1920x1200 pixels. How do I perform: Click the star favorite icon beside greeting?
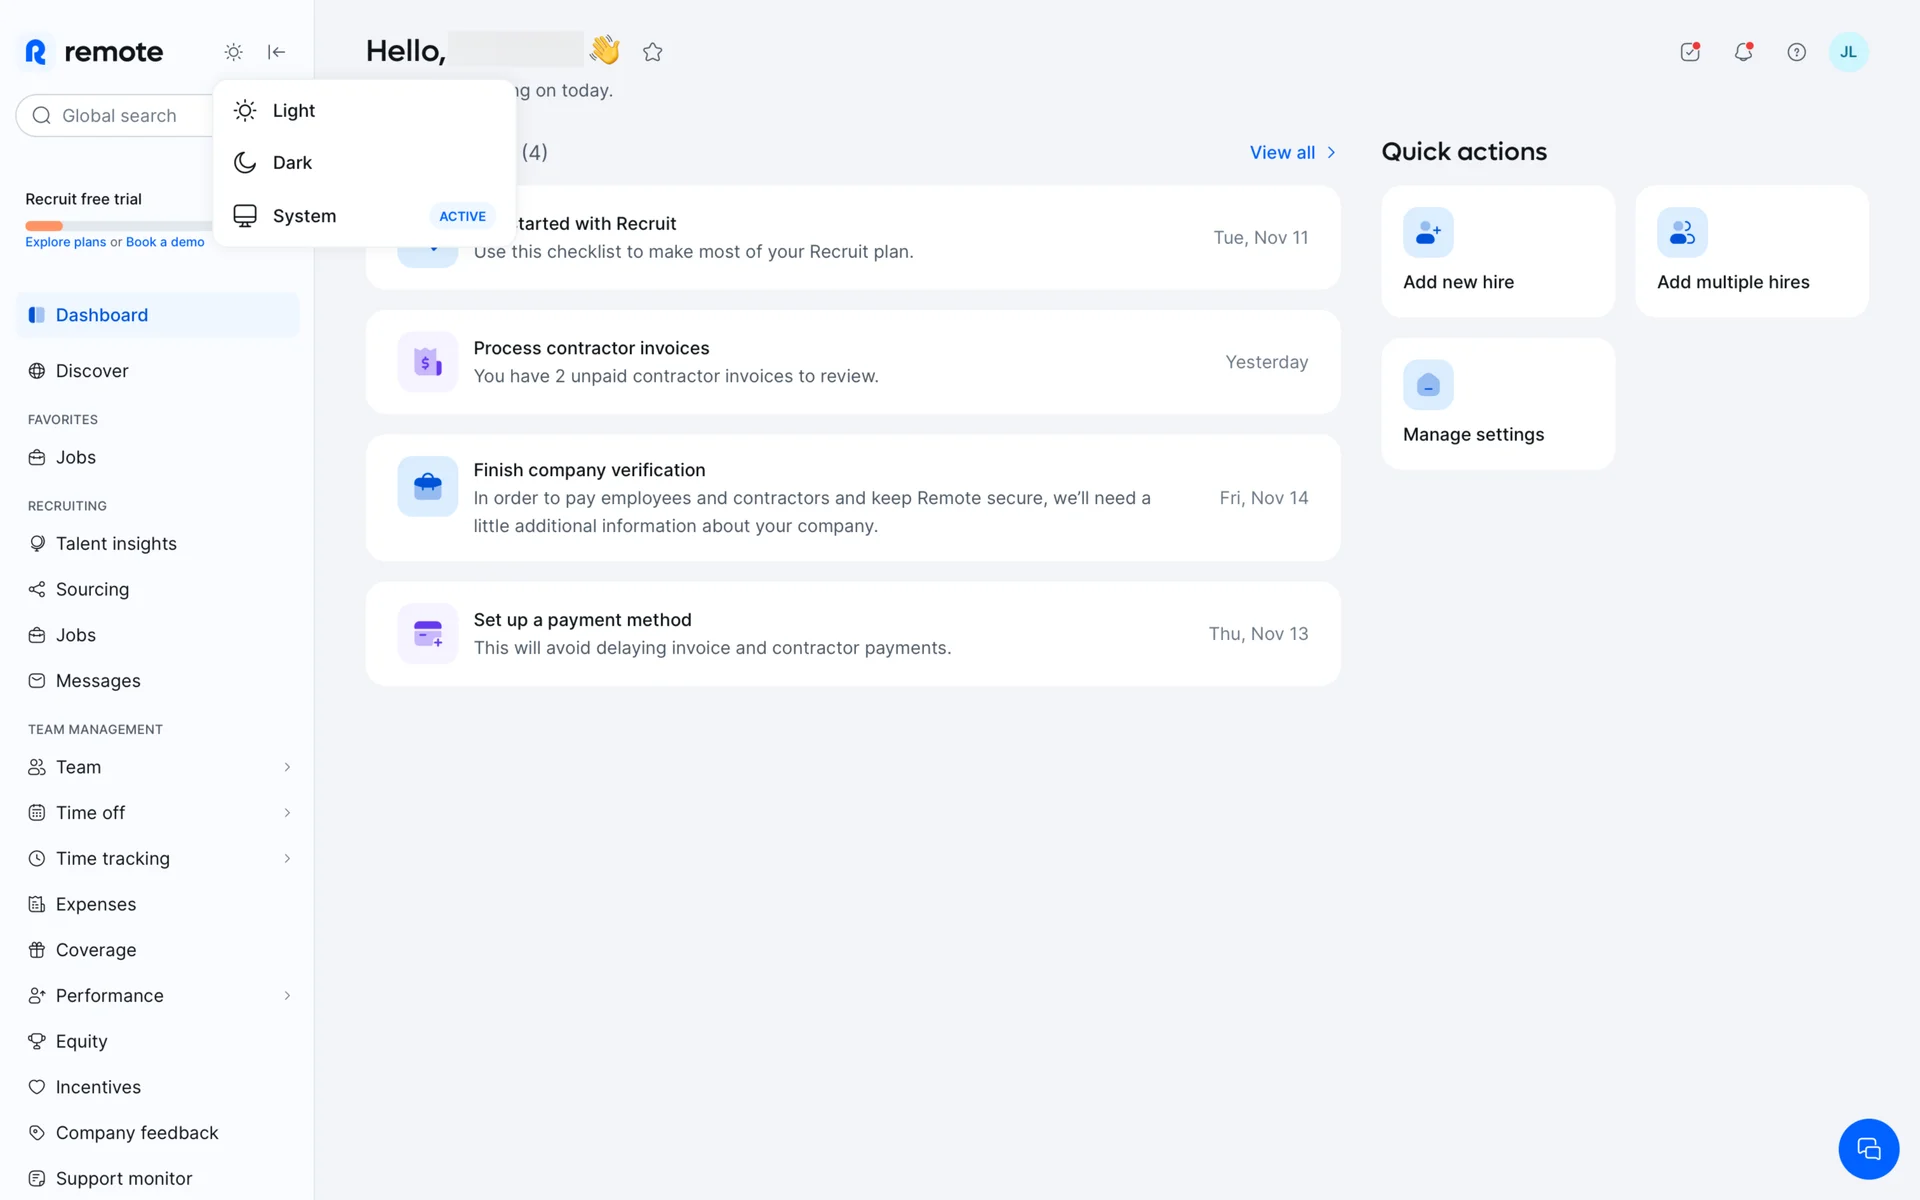pyautogui.click(x=653, y=52)
